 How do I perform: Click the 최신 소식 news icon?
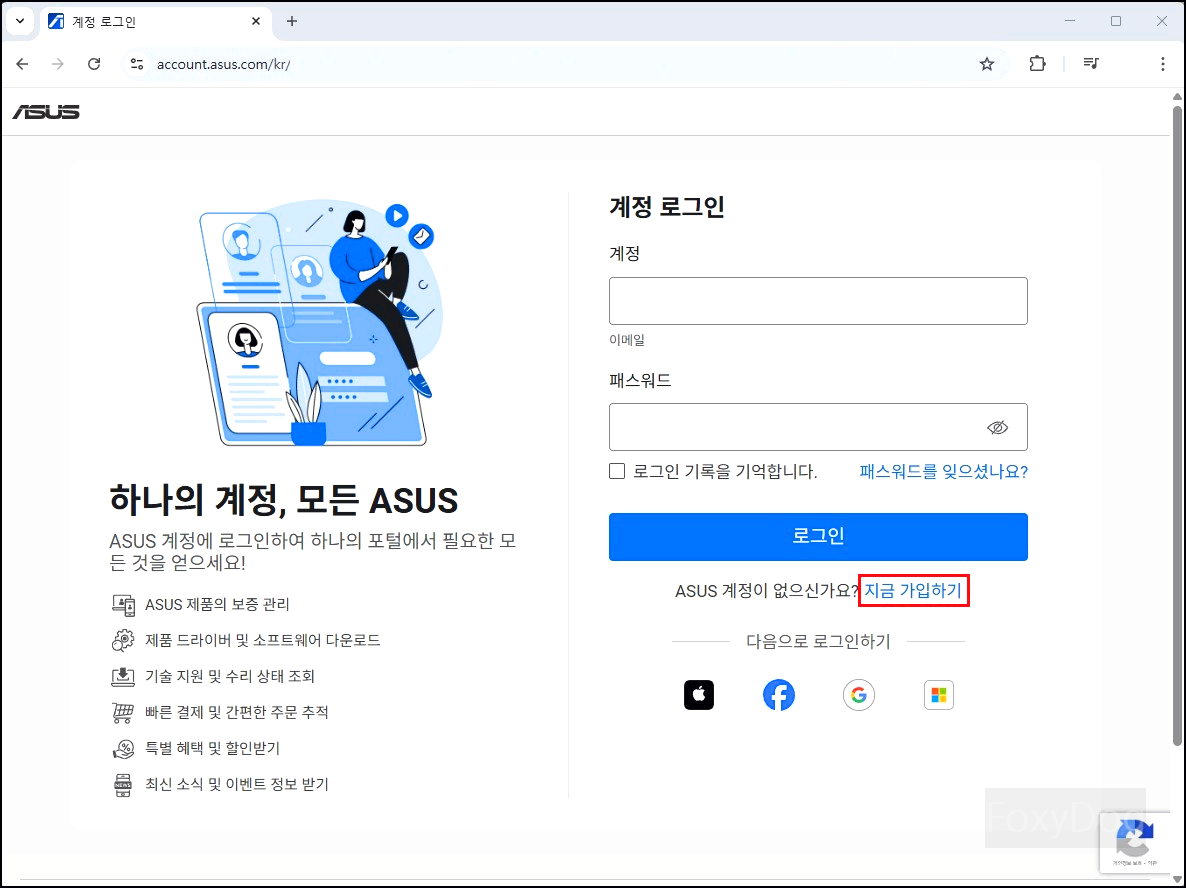click(123, 784)
